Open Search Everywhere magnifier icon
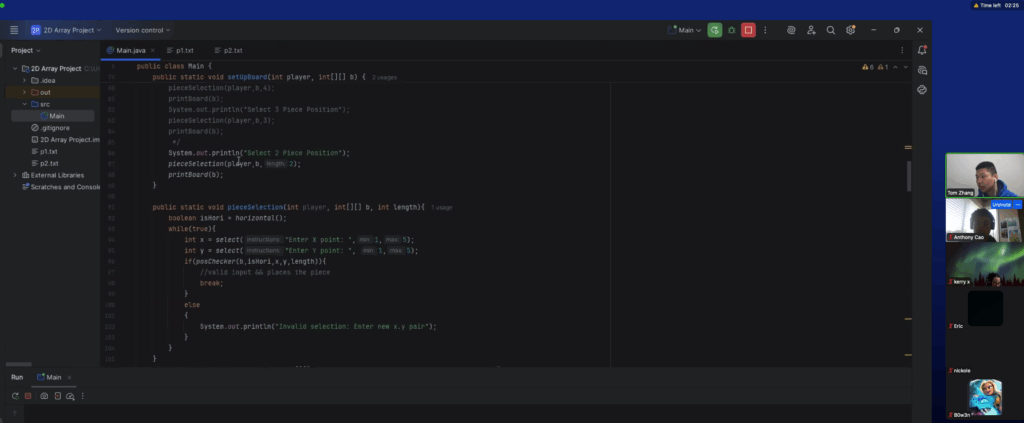1024x423 pixels. pyautogui.click(x=830, y=30)
